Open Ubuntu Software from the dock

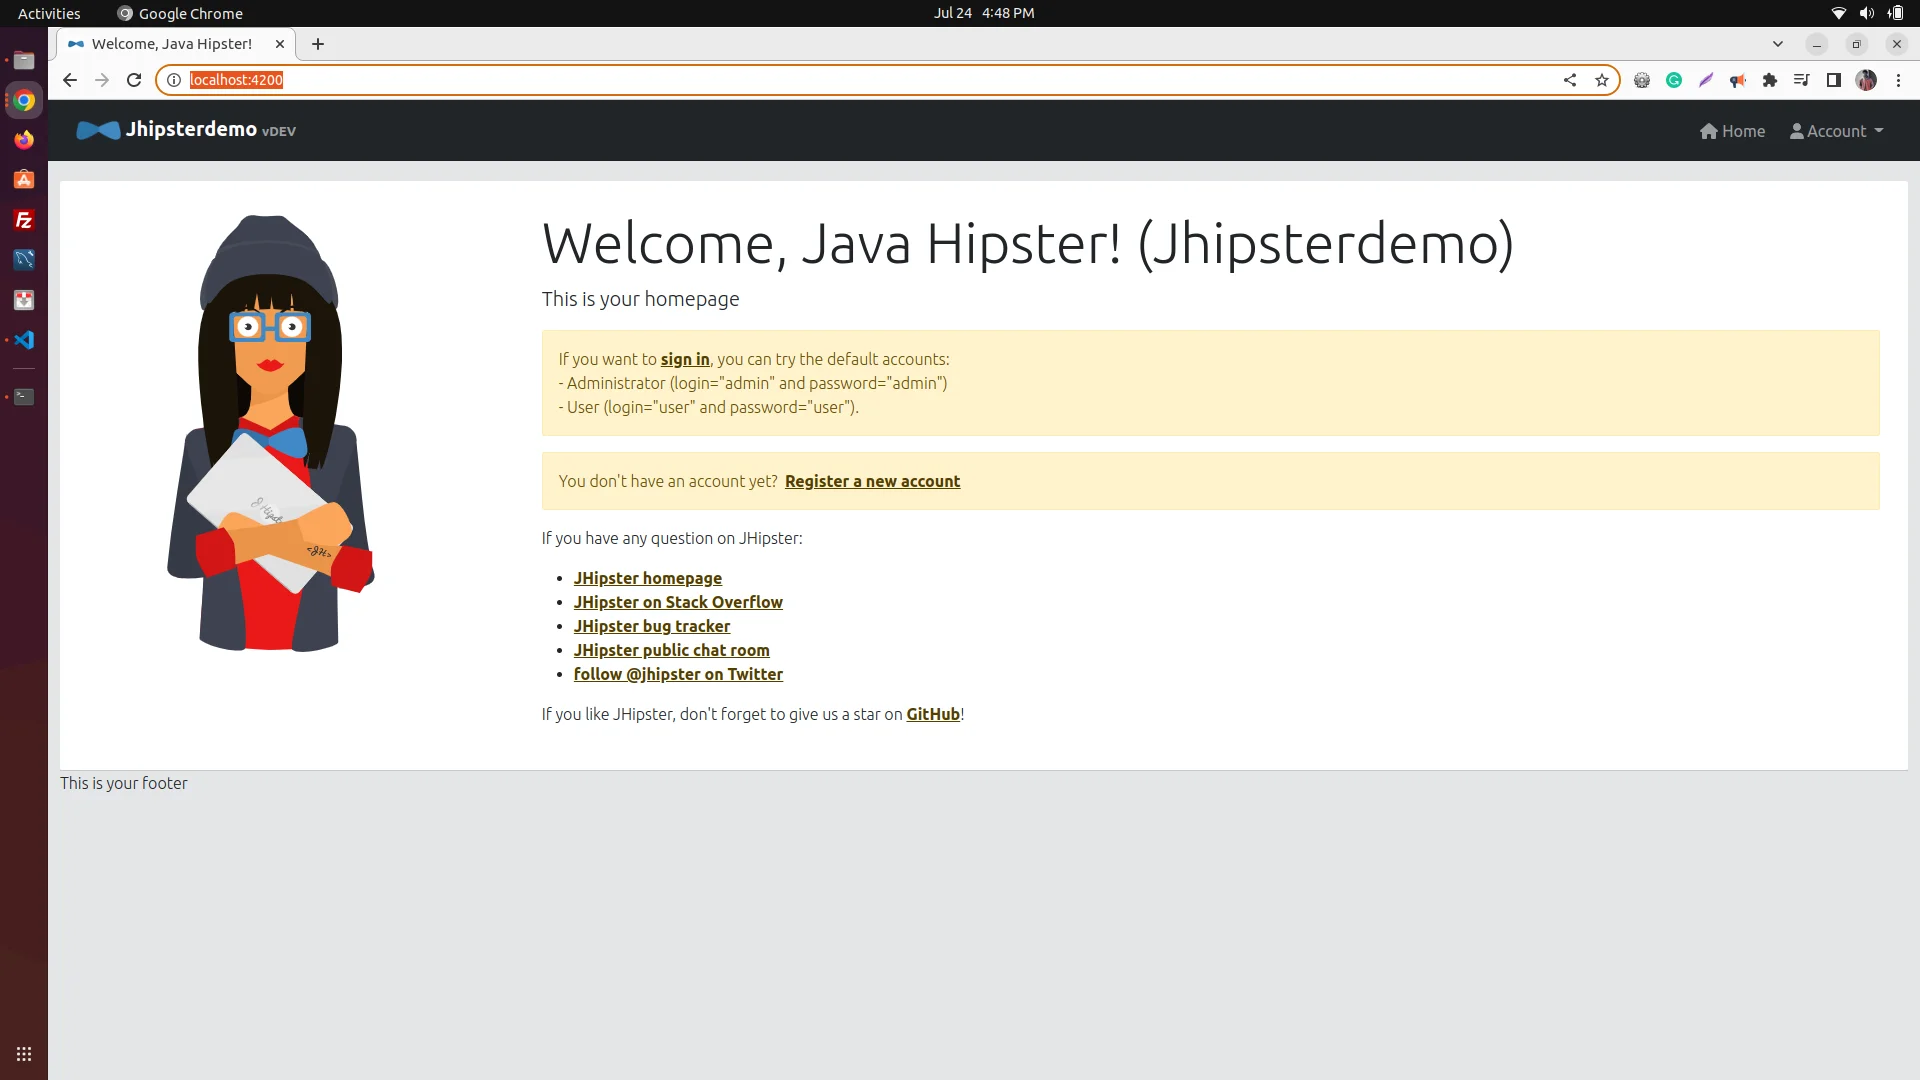pos(24,180)
